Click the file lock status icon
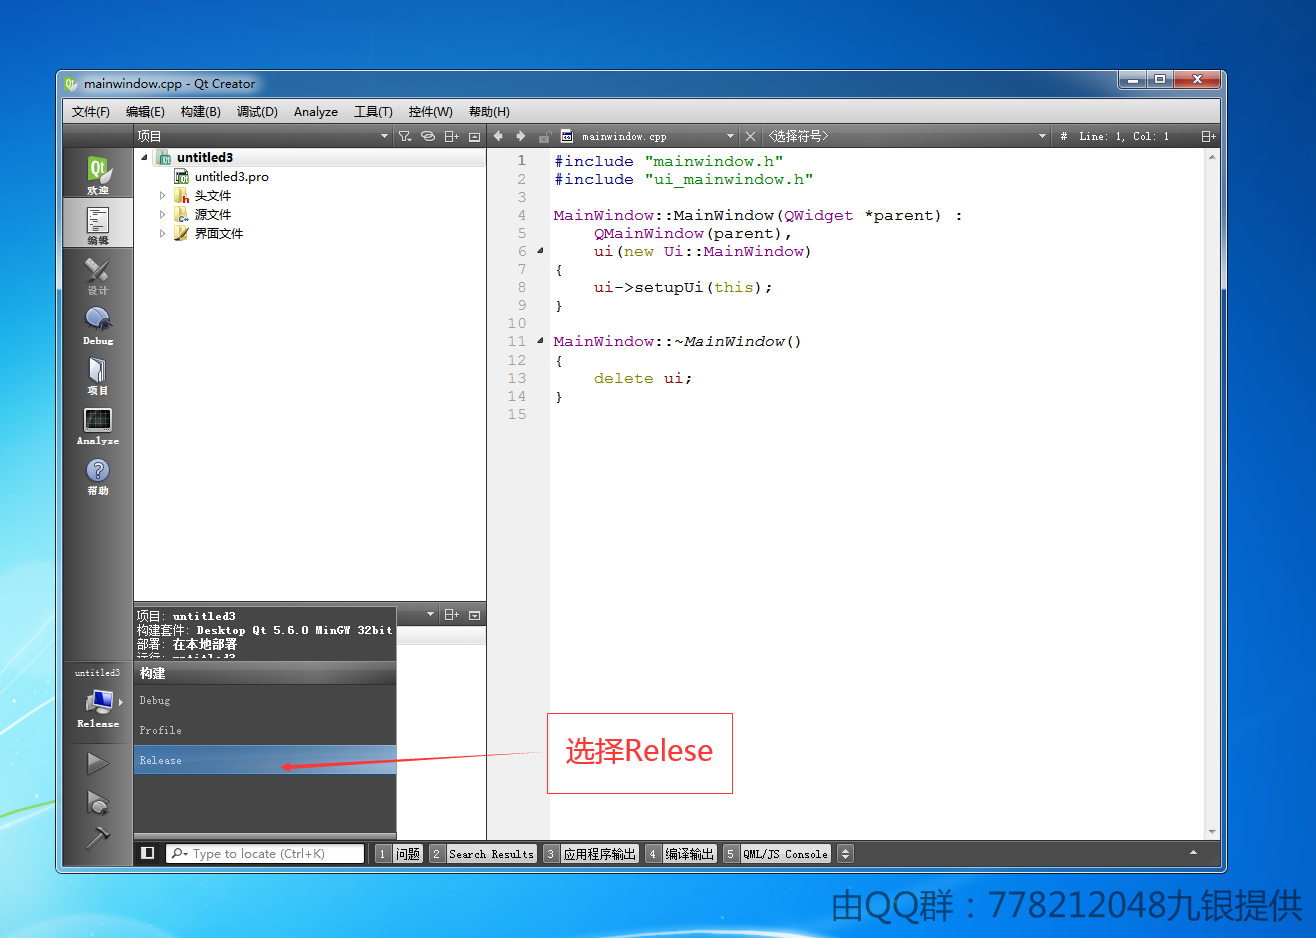Screen dimensions: 1316x938 tap(544, 136)
